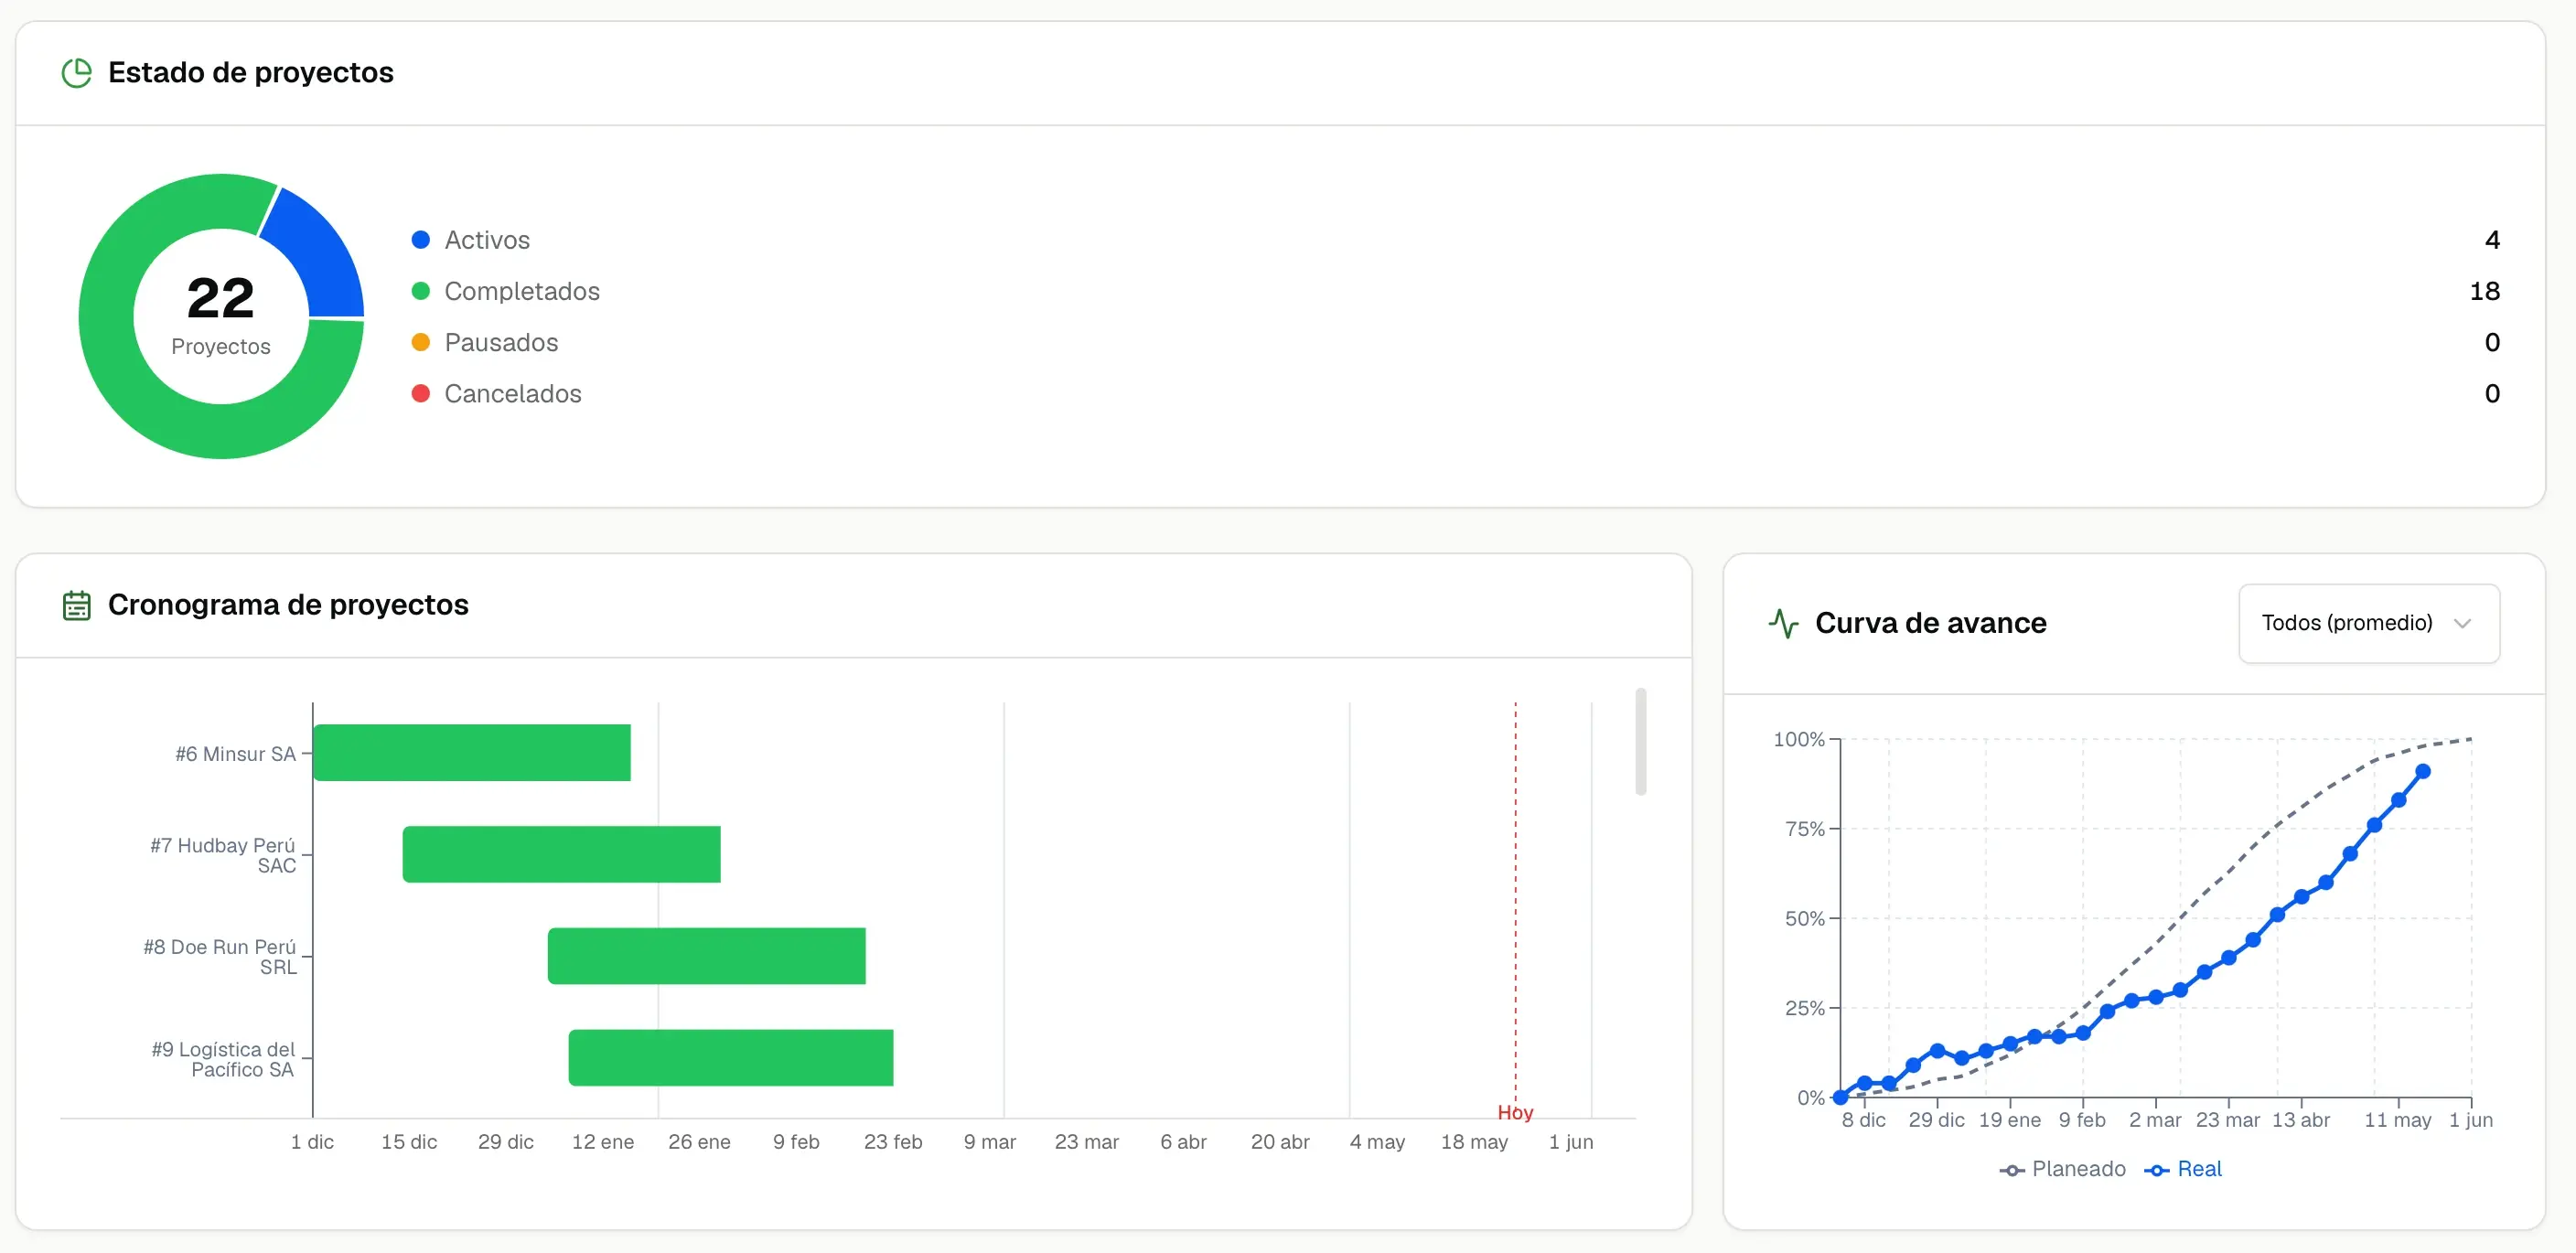This screenshot has height=1253, width=2576.
Task: Click the blue Activos legend dot
Action: pyautogui.click(x=421, y=240)
